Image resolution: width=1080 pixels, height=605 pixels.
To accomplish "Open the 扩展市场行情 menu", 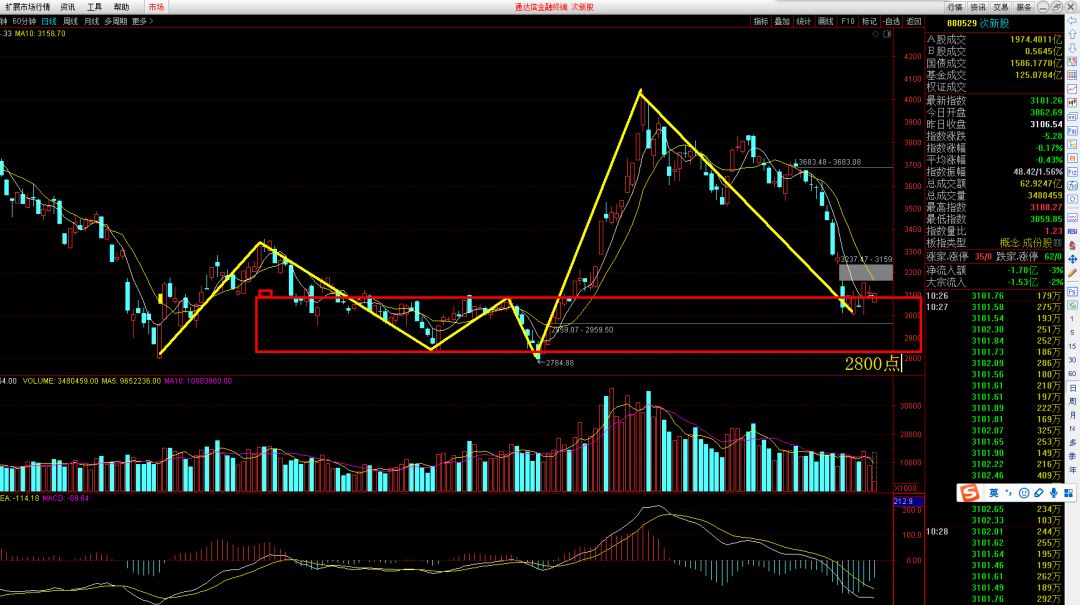I will 28,7.
